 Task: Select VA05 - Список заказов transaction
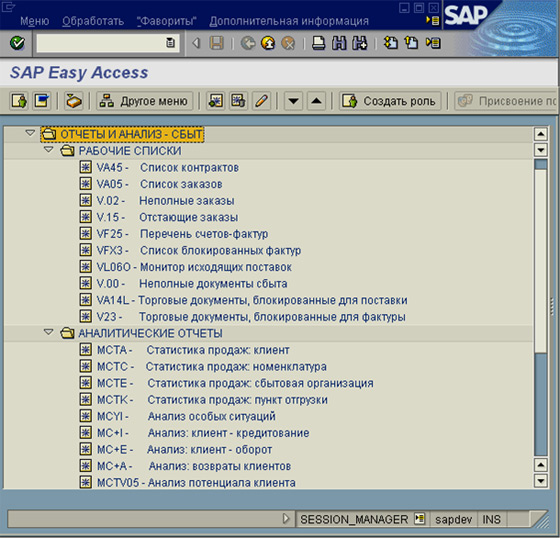pyautogui.click(x=159, y=184)
